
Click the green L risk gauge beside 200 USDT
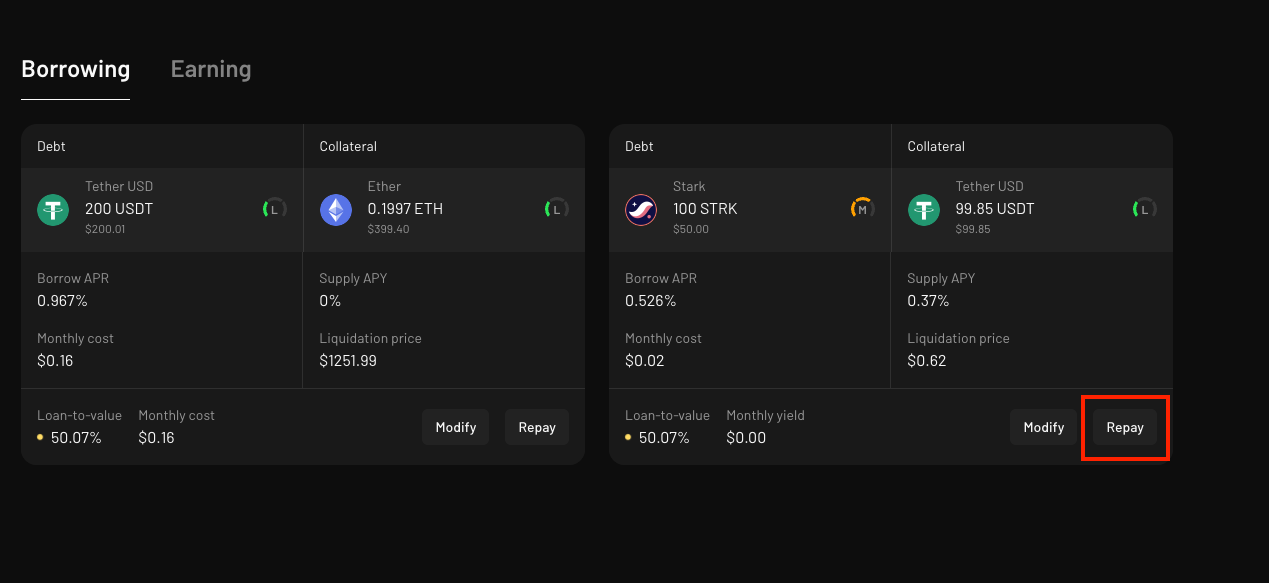coord(274,209)
